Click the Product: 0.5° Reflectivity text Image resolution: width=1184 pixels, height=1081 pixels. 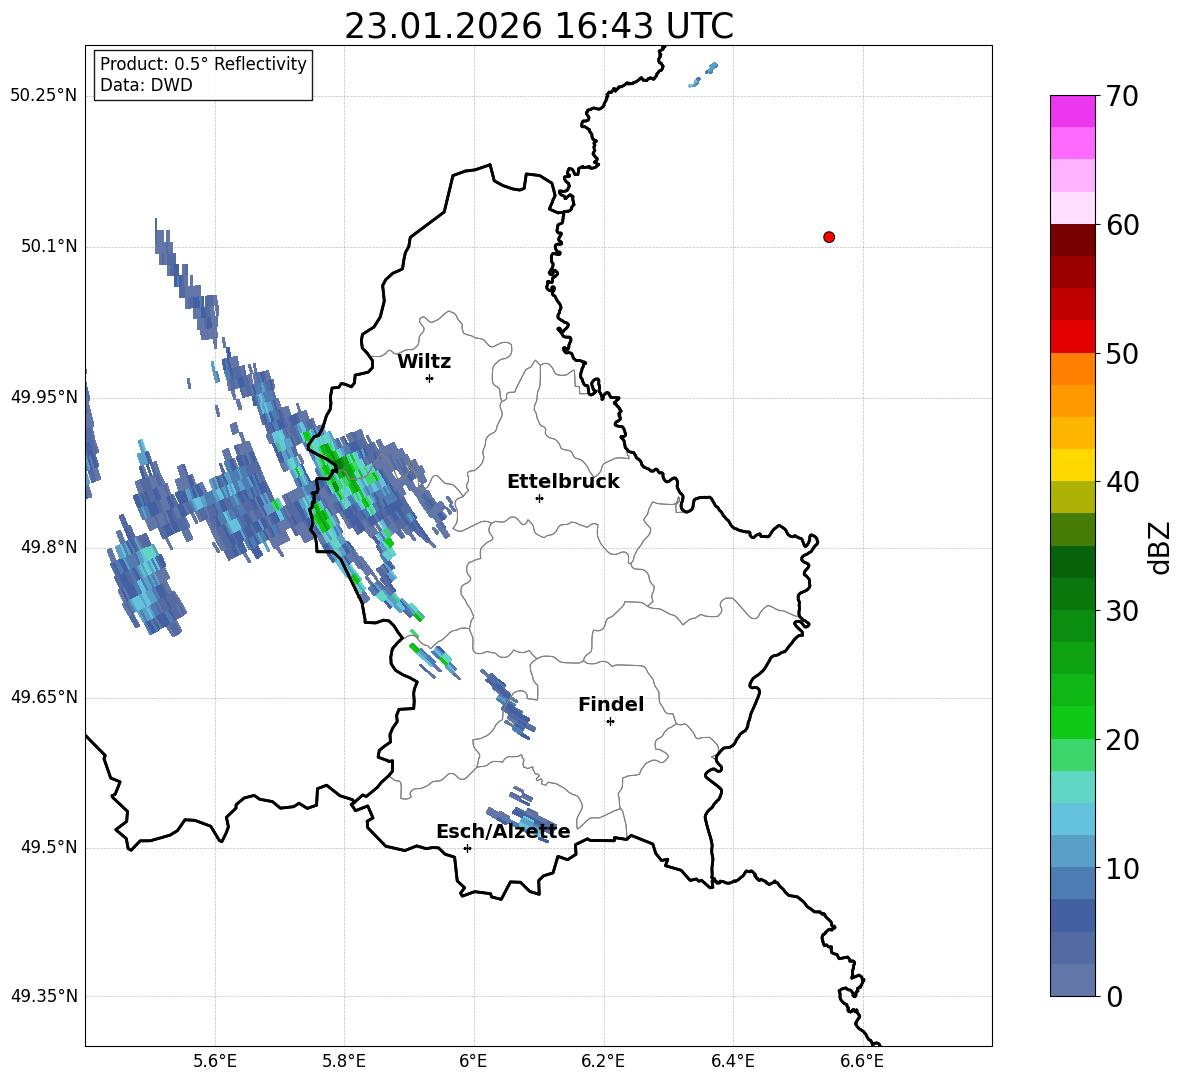point(203,63)
